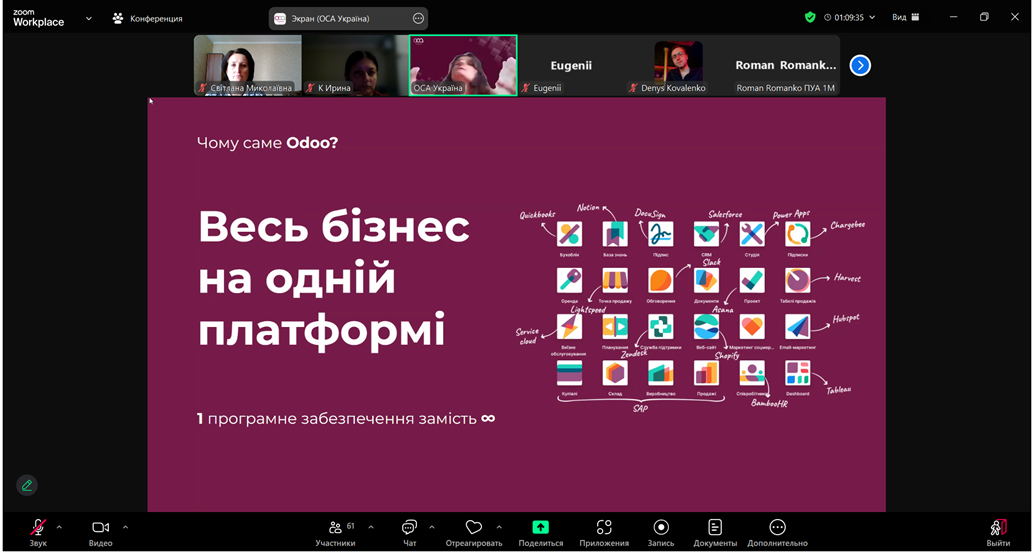Image resolution: width=1034 pixels, height=554 pixels.
Task: Click the Проект checkmark app icon
Action: click(x=752, y=280)
